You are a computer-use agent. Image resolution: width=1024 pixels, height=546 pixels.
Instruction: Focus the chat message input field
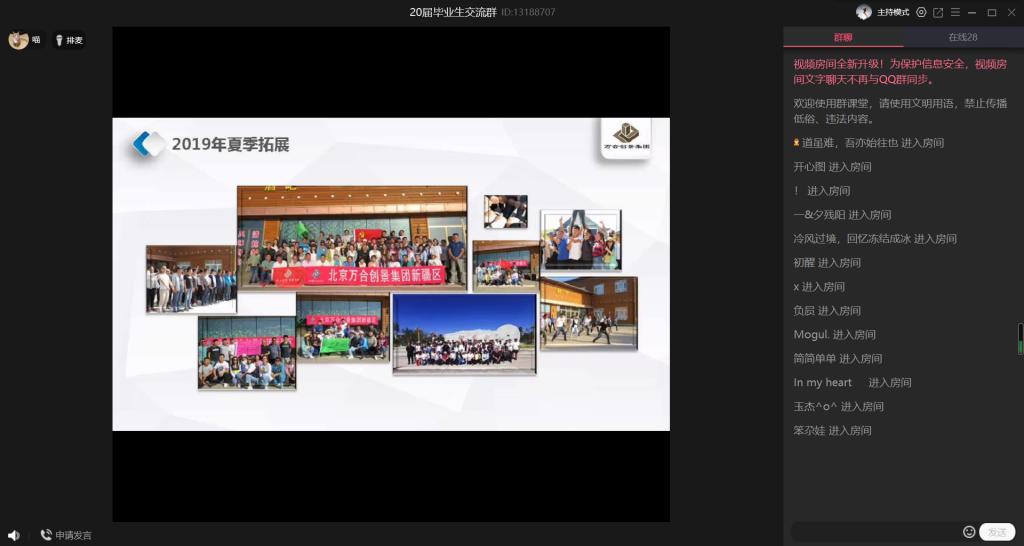(875, 532)
